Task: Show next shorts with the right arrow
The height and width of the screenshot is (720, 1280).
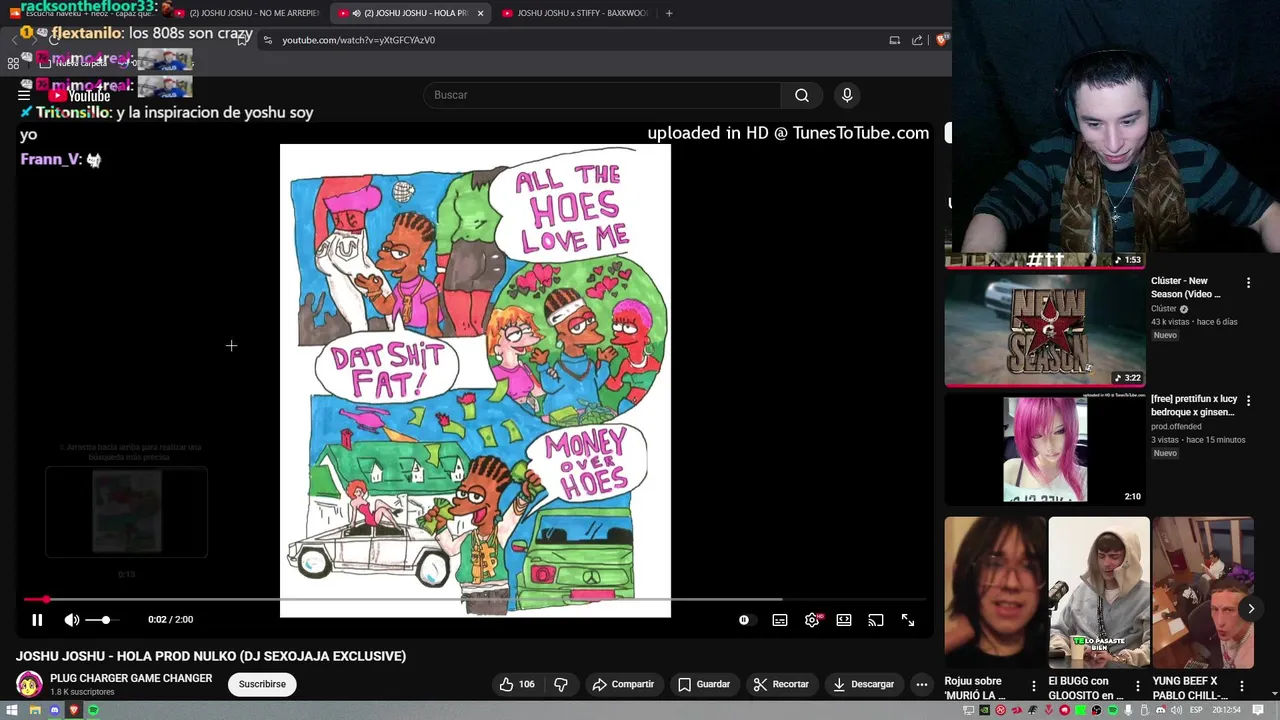Action: (x=1251, y=608)
